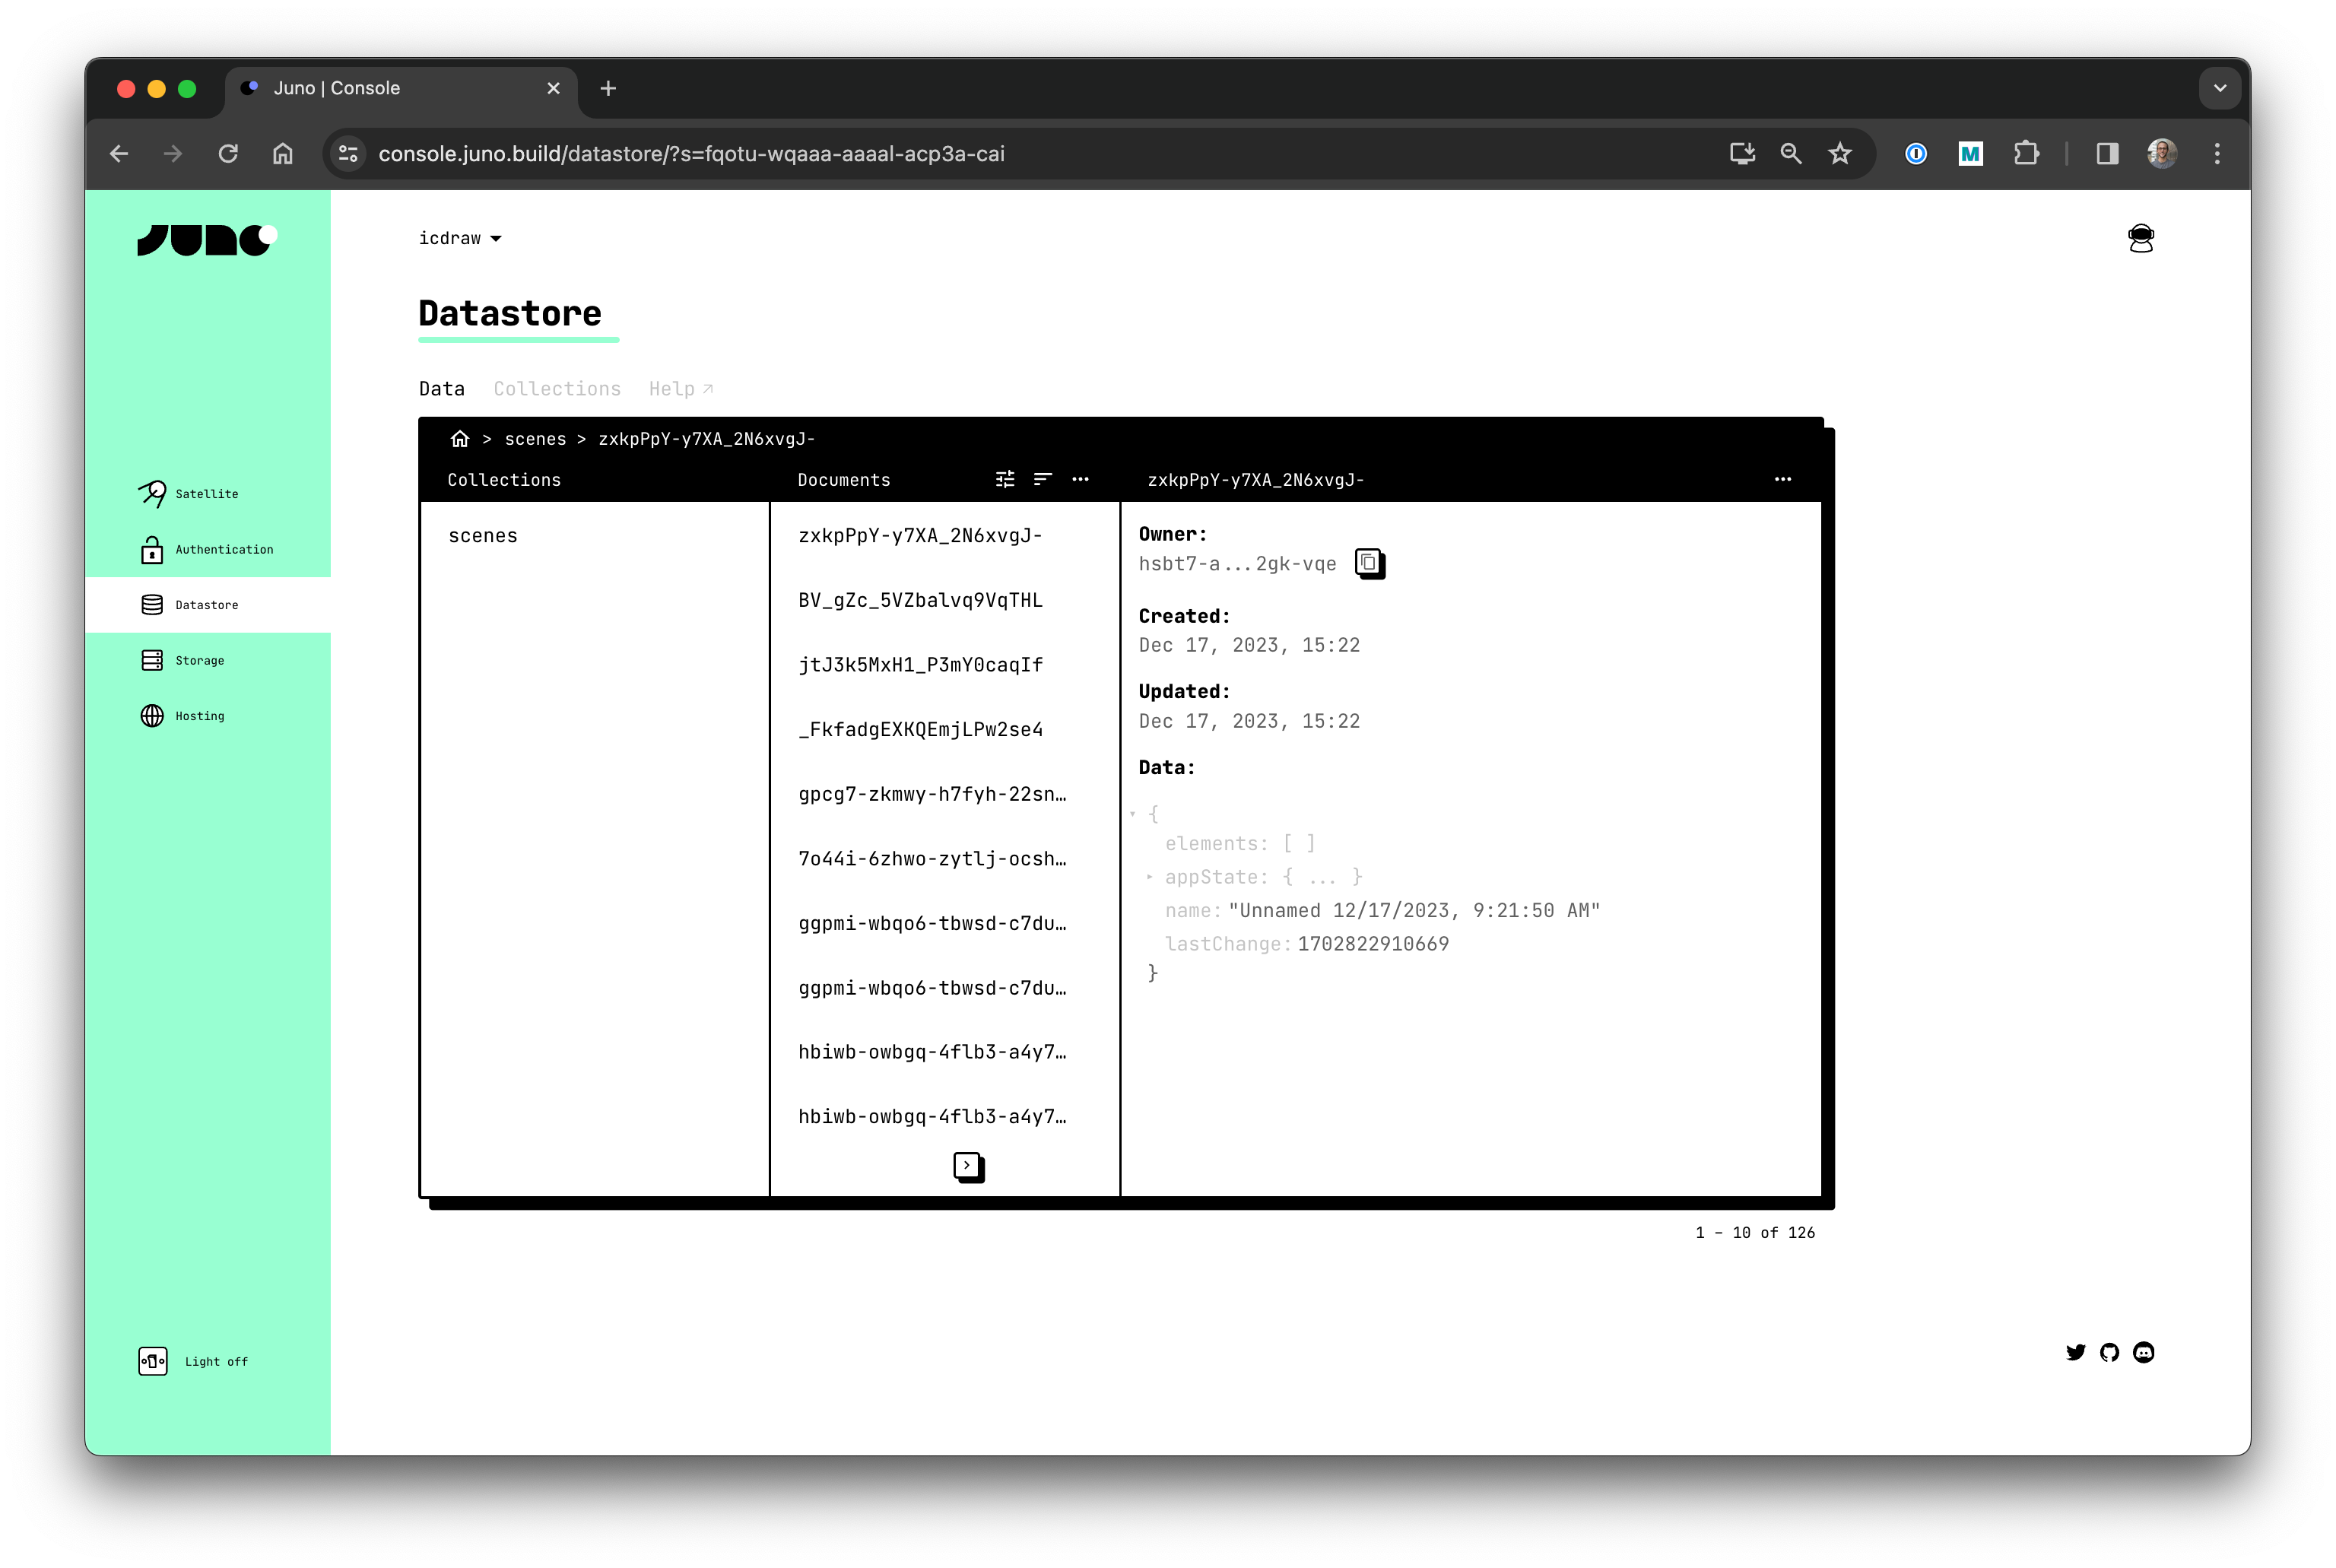The width and height of the screenshot is (2336, 1568).
Task: Go to Authentication in the sidebar
Action: [x=223, y=550]
